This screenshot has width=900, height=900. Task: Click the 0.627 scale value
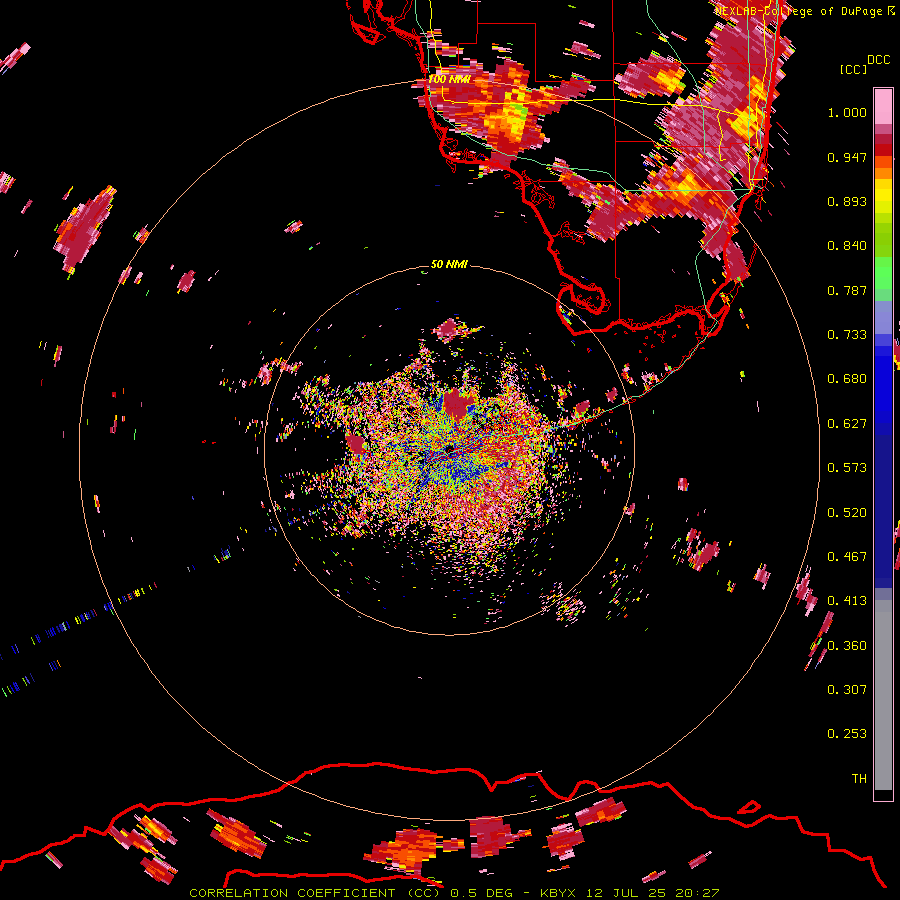(x=847, y=424)
